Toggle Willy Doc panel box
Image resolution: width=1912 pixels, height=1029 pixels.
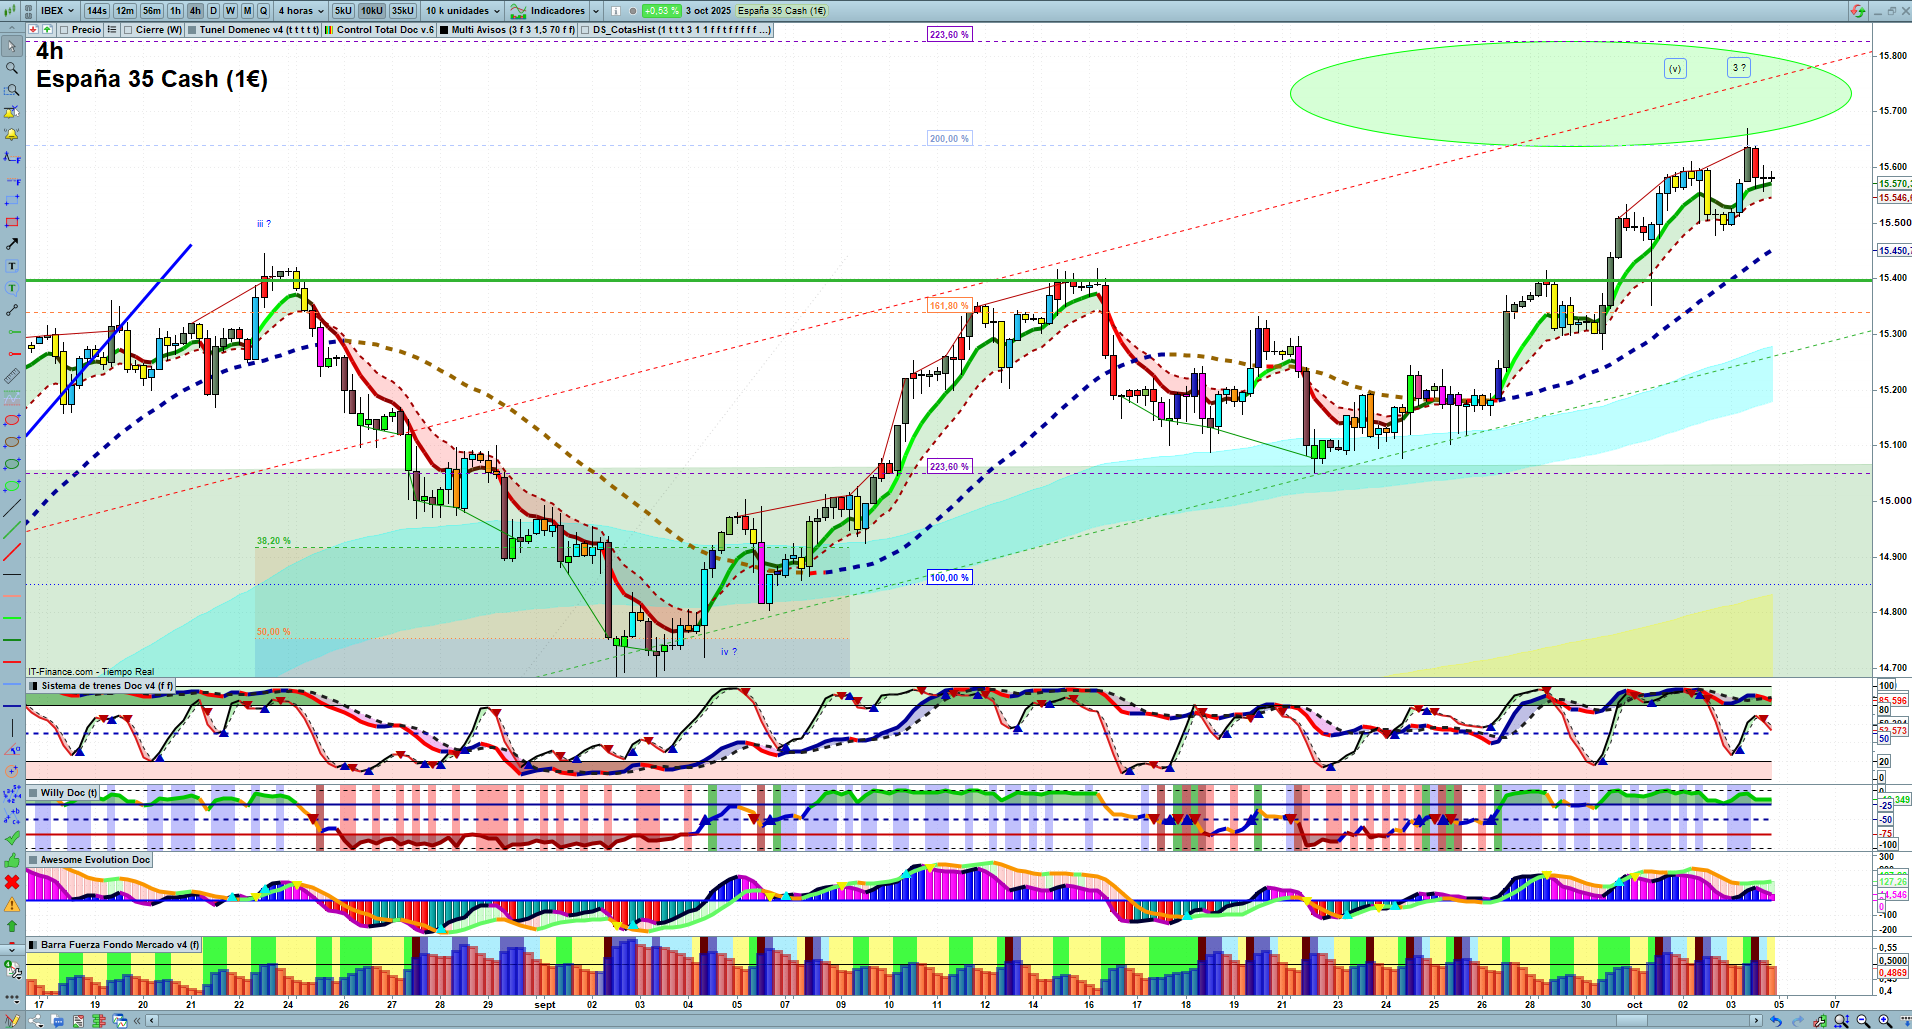[34, 793]
